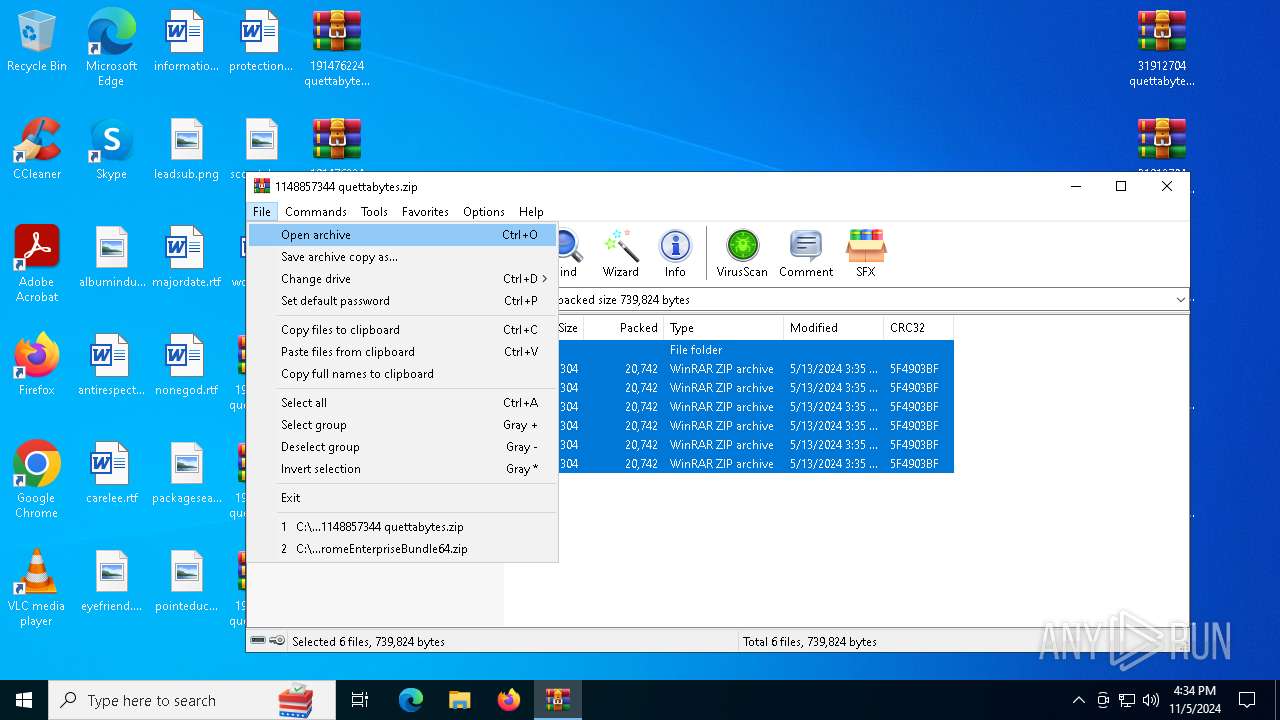The image size is (1280, 720).
Task: Open recent archive 1148857344 quettabytes.zip
Action: point(401,527)
